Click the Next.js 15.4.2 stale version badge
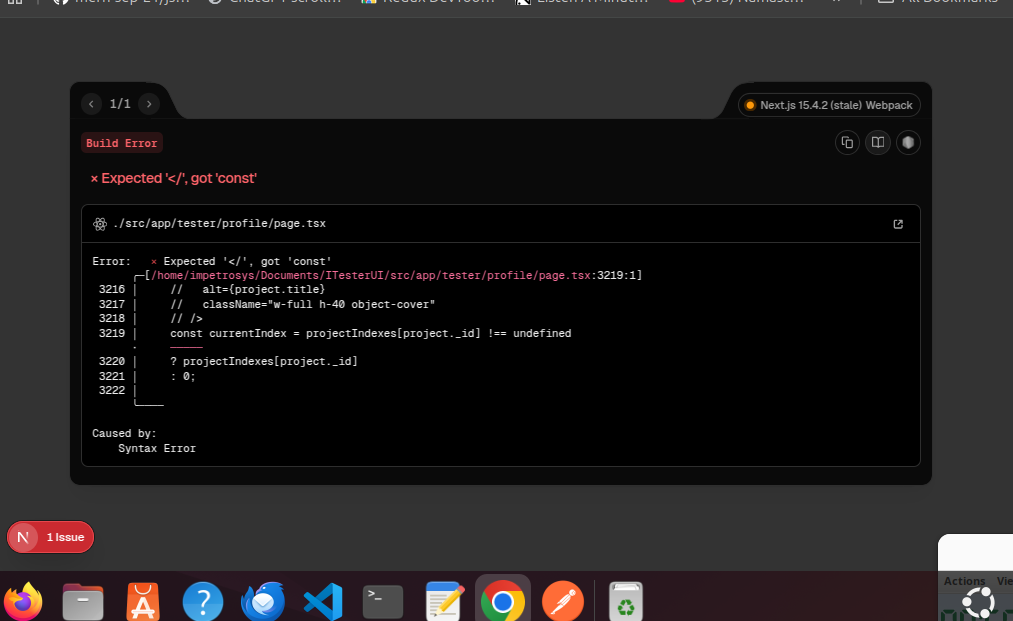The image size is (1013, 621). (829, 105)
